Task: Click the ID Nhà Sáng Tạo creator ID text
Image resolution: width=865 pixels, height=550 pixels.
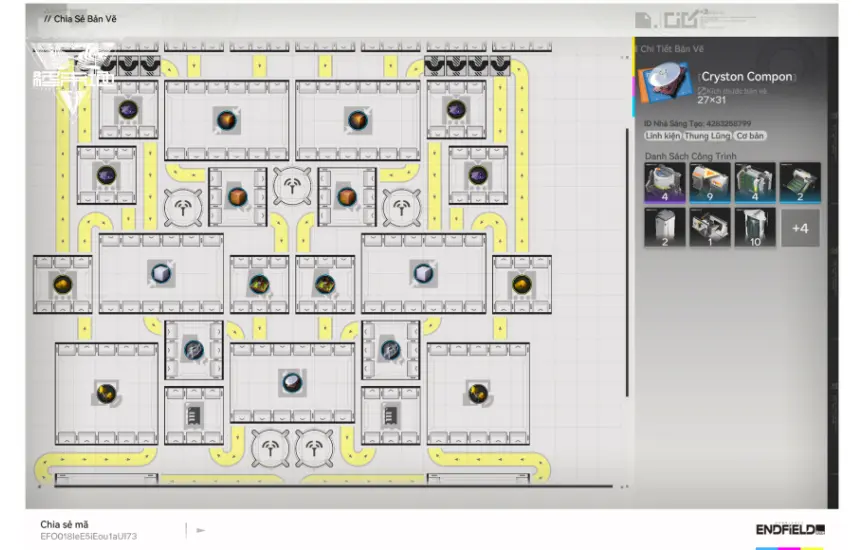Action: point(697,123)
